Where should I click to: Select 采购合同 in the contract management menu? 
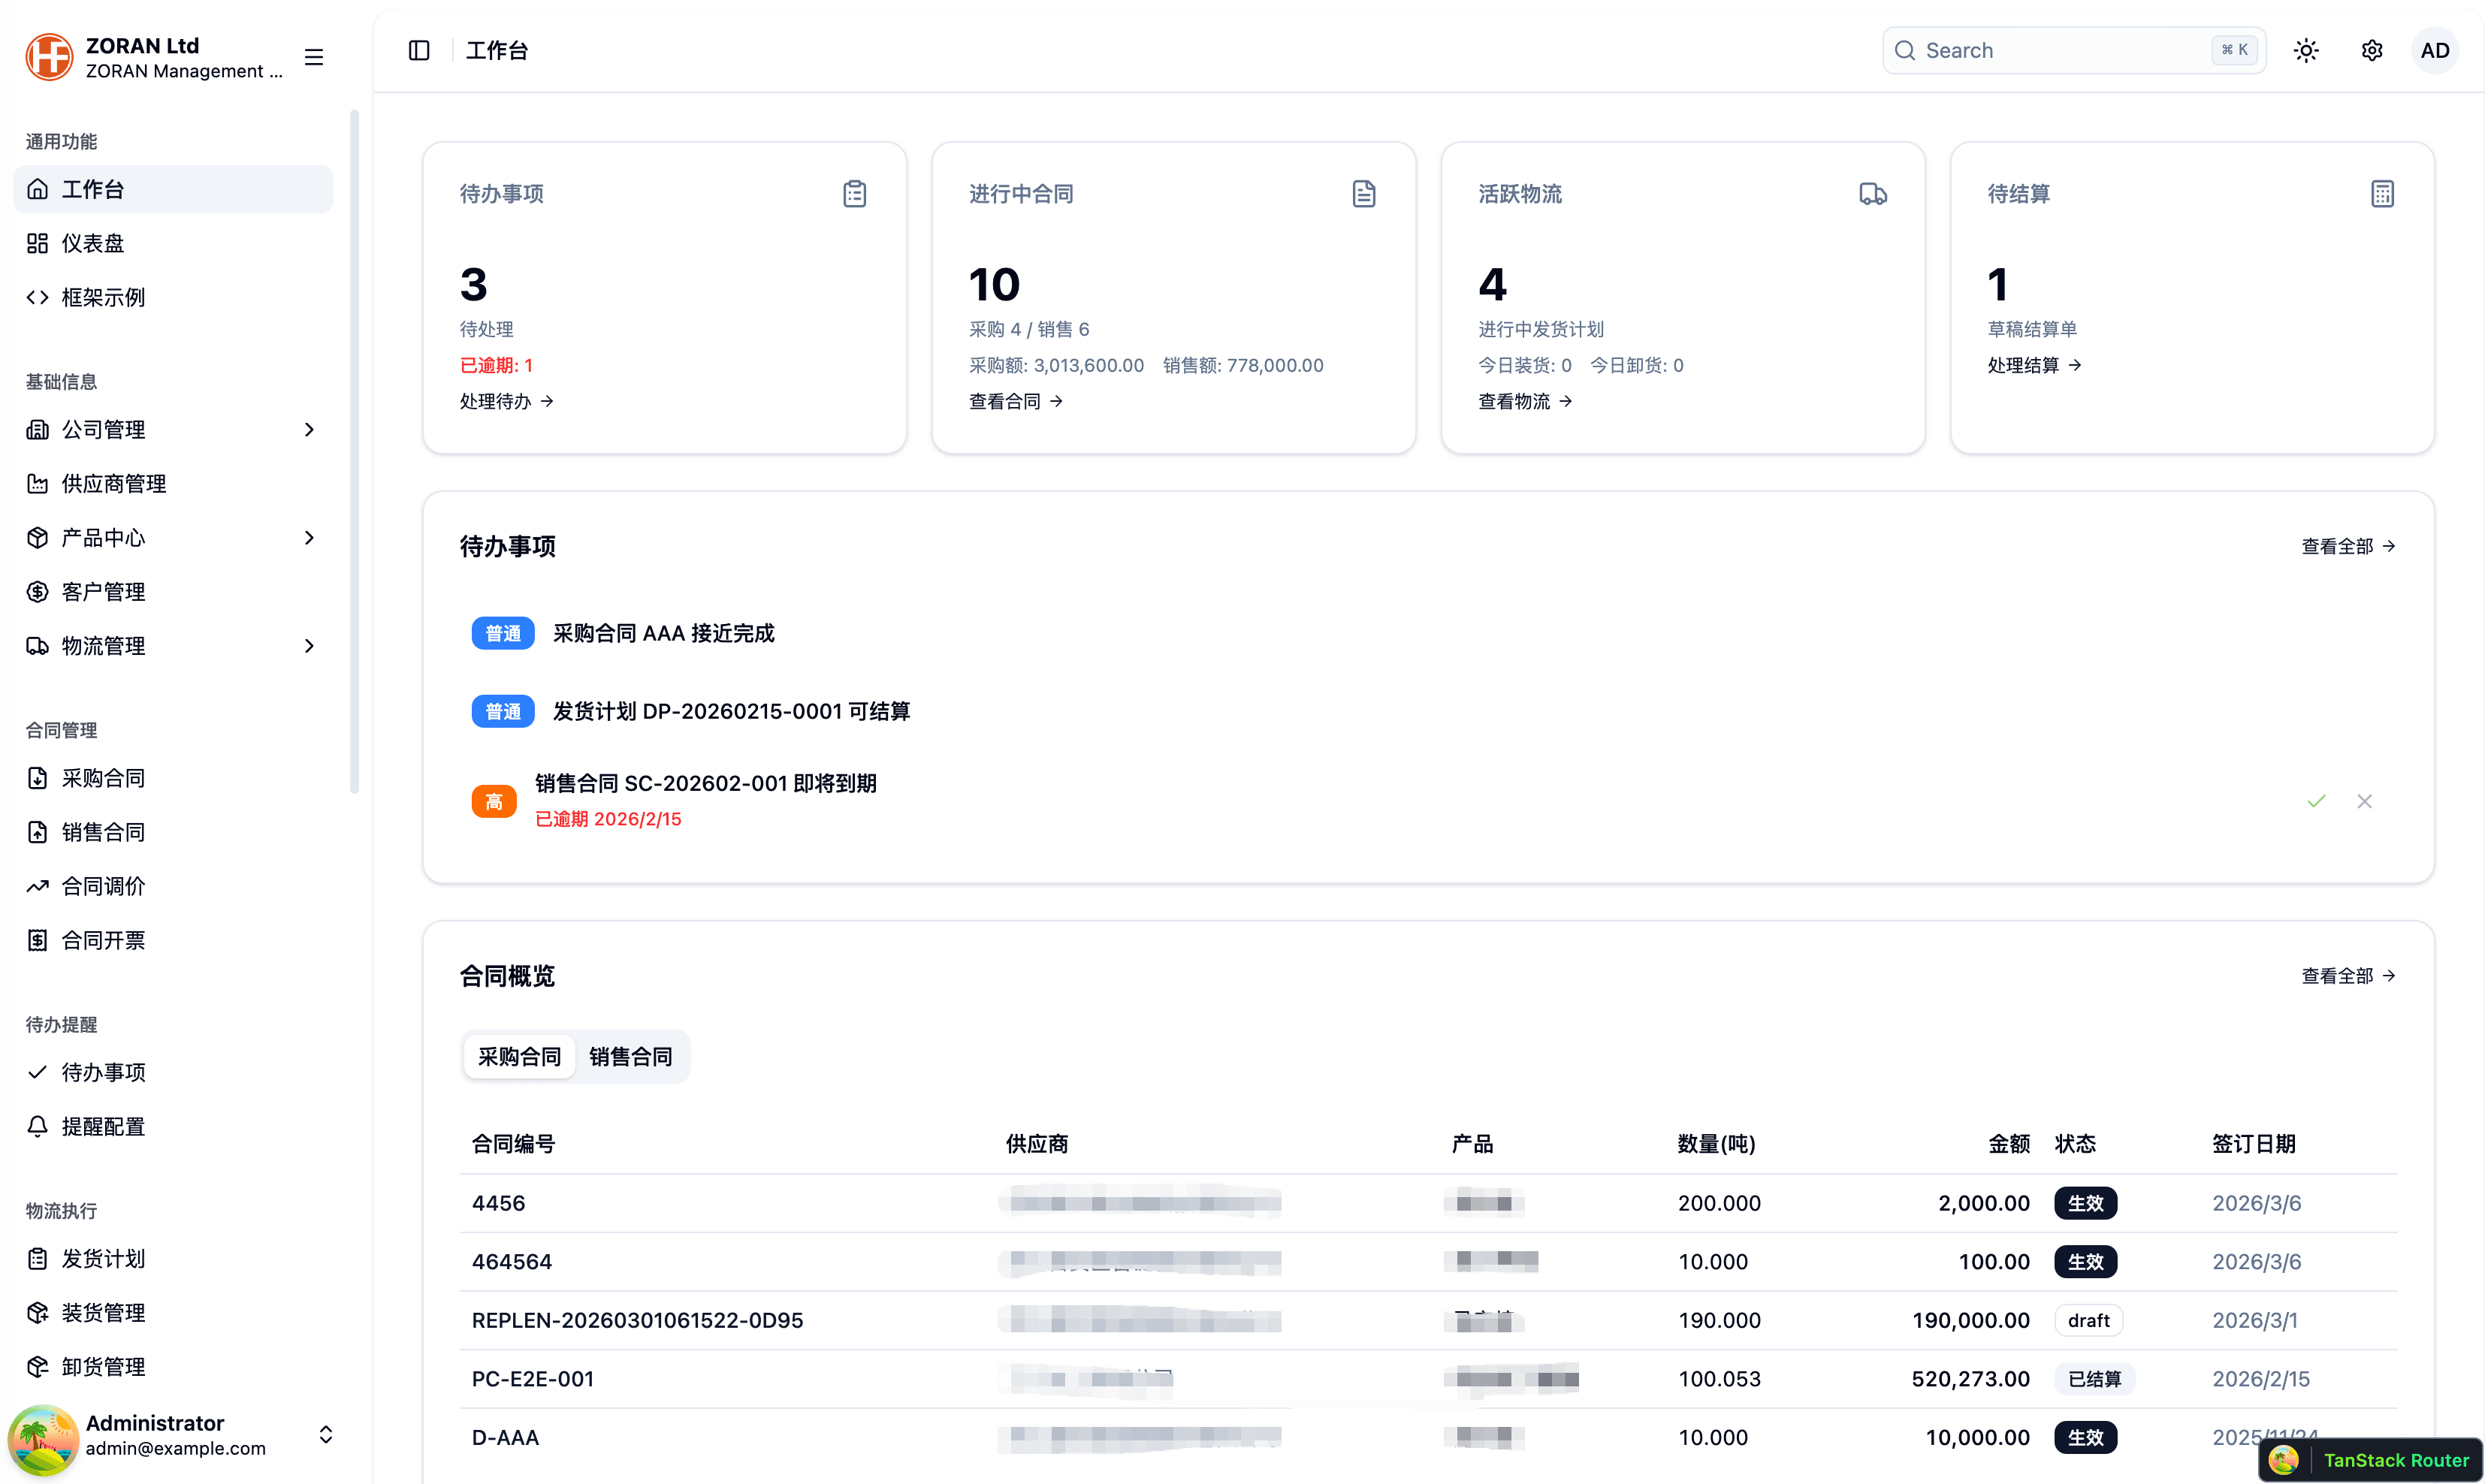tap(104, 778)
